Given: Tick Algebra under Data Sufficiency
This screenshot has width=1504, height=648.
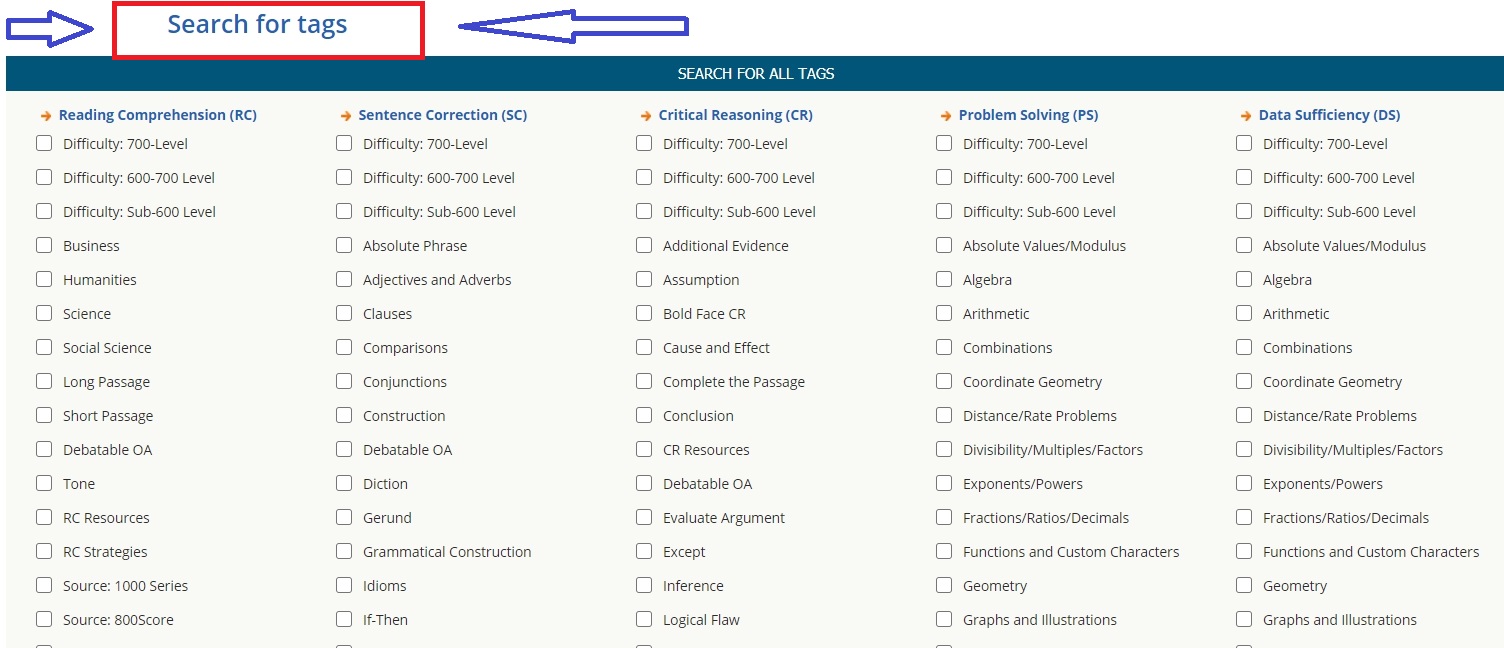Looking at the screenshot, I should (1244, 279).
